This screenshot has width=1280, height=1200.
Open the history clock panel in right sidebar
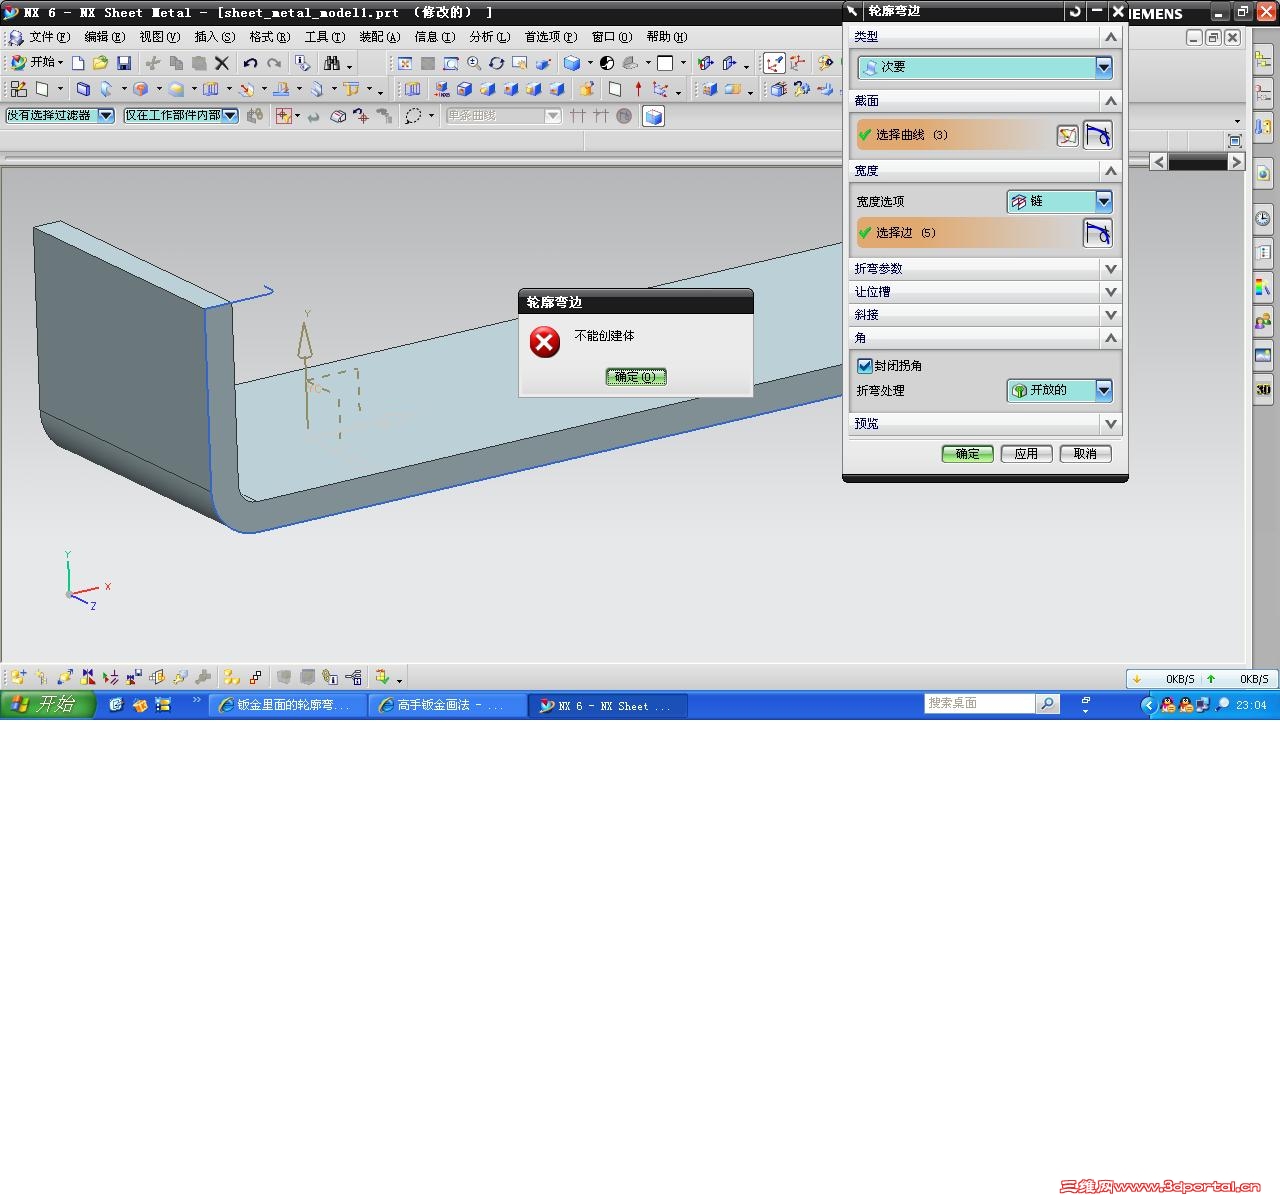(x=1263, y=218)
